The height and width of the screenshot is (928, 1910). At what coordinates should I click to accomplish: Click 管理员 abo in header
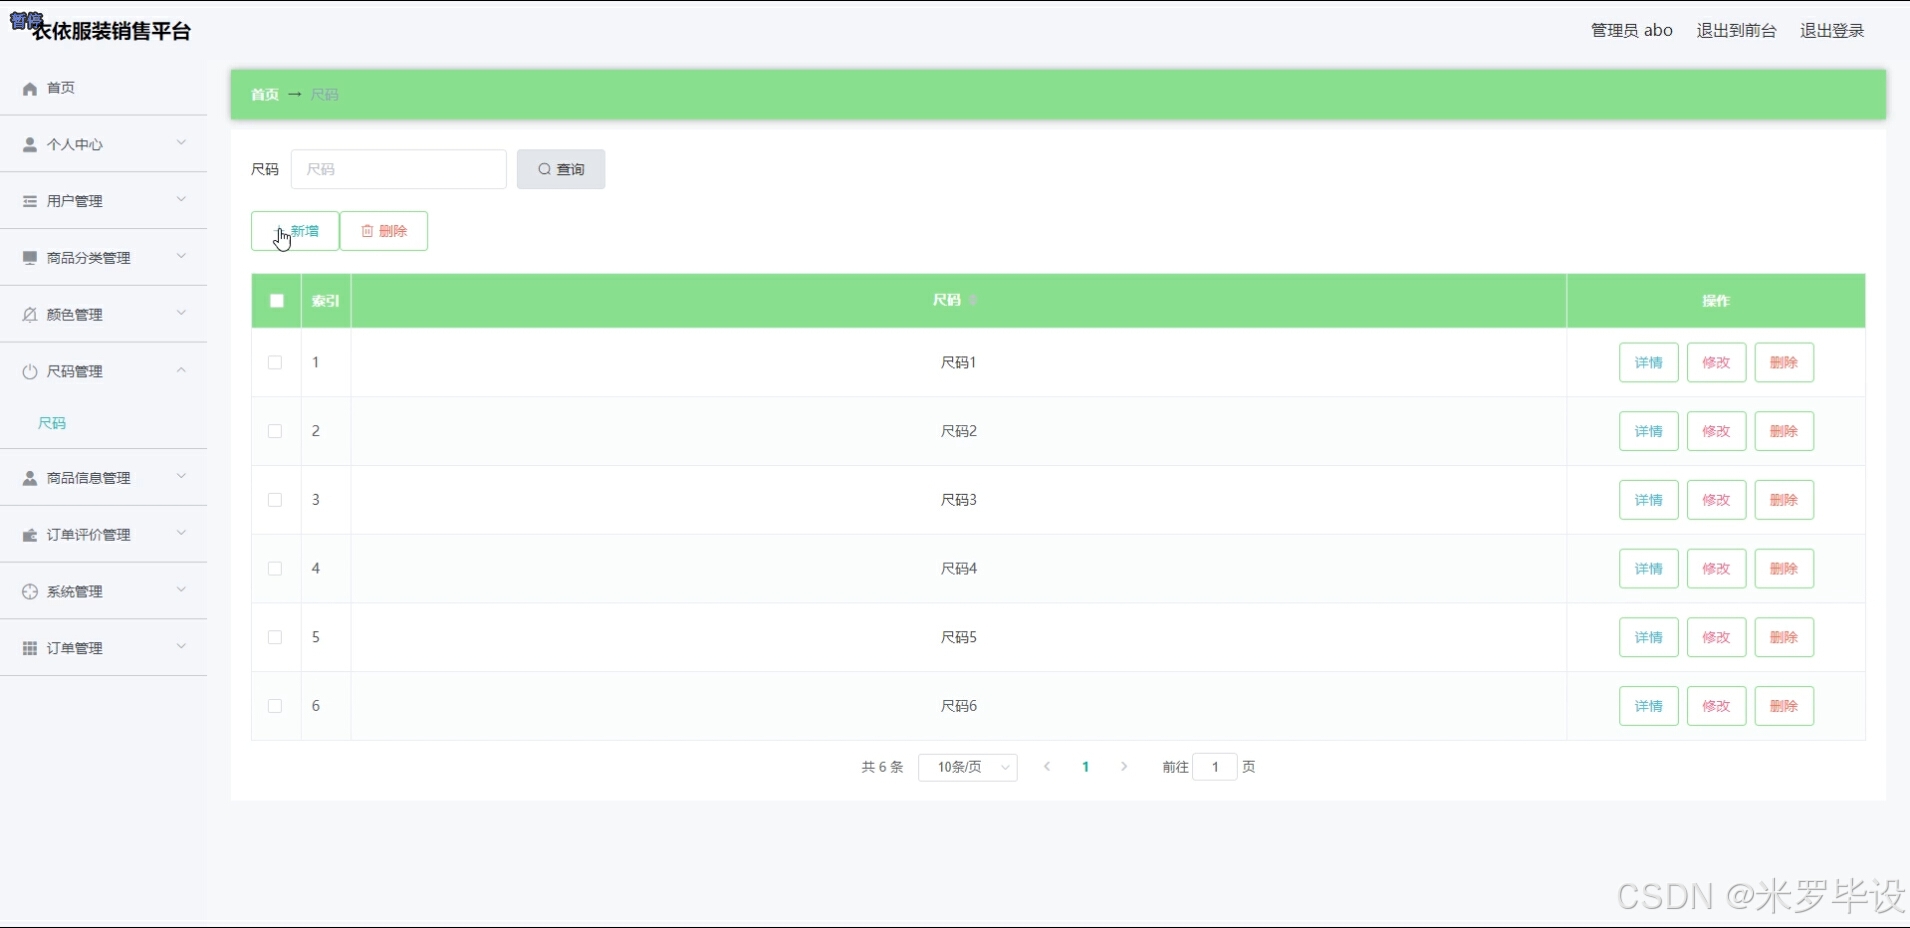1632,30
